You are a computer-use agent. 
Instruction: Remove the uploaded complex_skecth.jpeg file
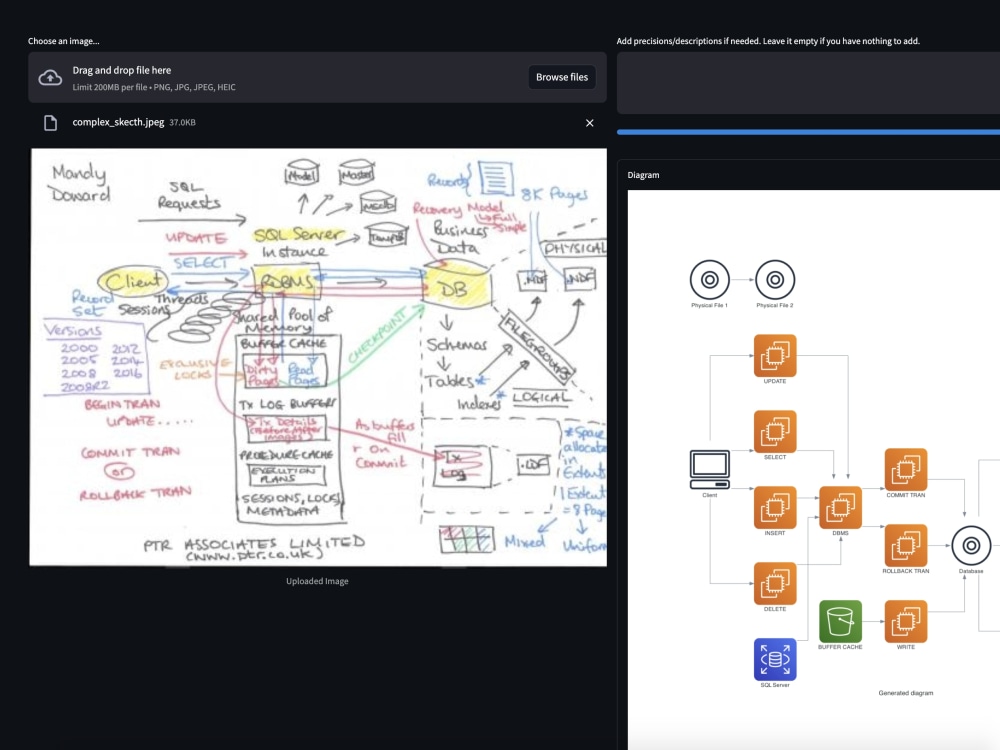click(589, 123)
